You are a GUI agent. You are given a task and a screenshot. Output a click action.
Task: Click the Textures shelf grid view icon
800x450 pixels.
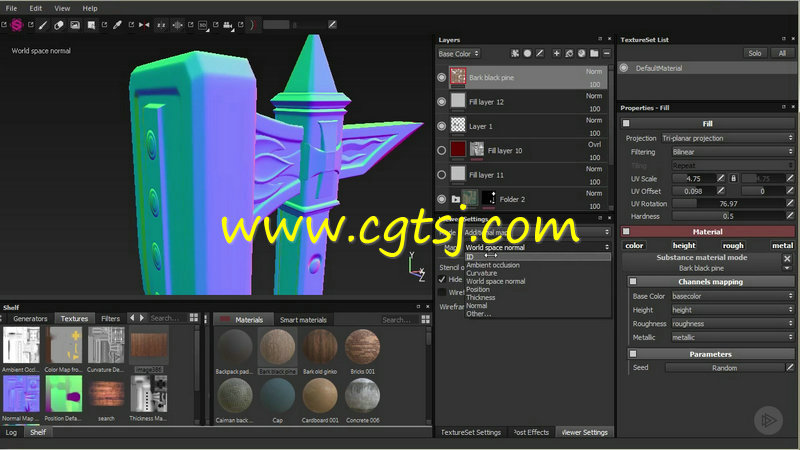click(x=194, y=317)
